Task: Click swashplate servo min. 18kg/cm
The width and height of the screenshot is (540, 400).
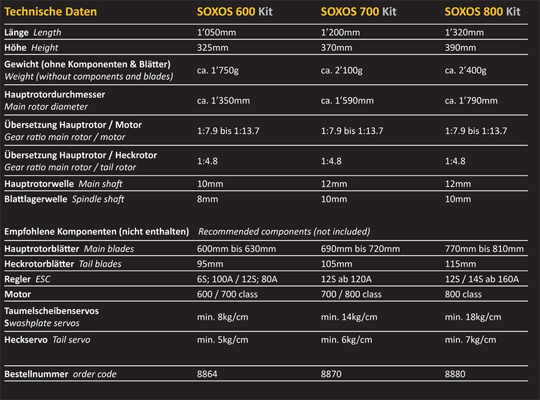Action: 473,317
